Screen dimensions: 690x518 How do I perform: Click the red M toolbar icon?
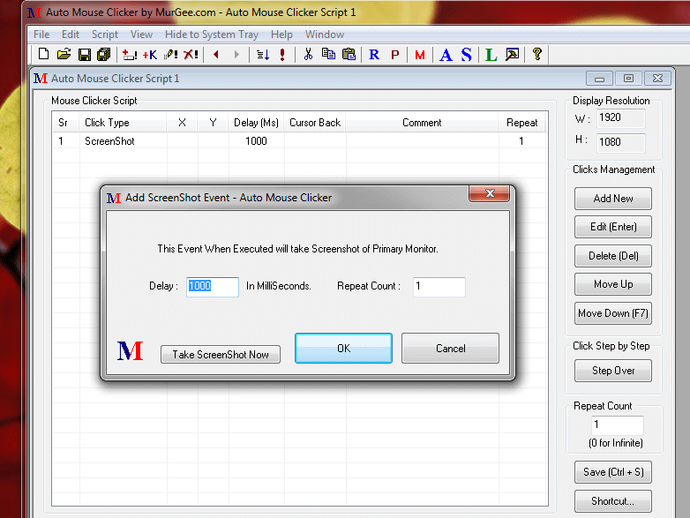(420, 55)
